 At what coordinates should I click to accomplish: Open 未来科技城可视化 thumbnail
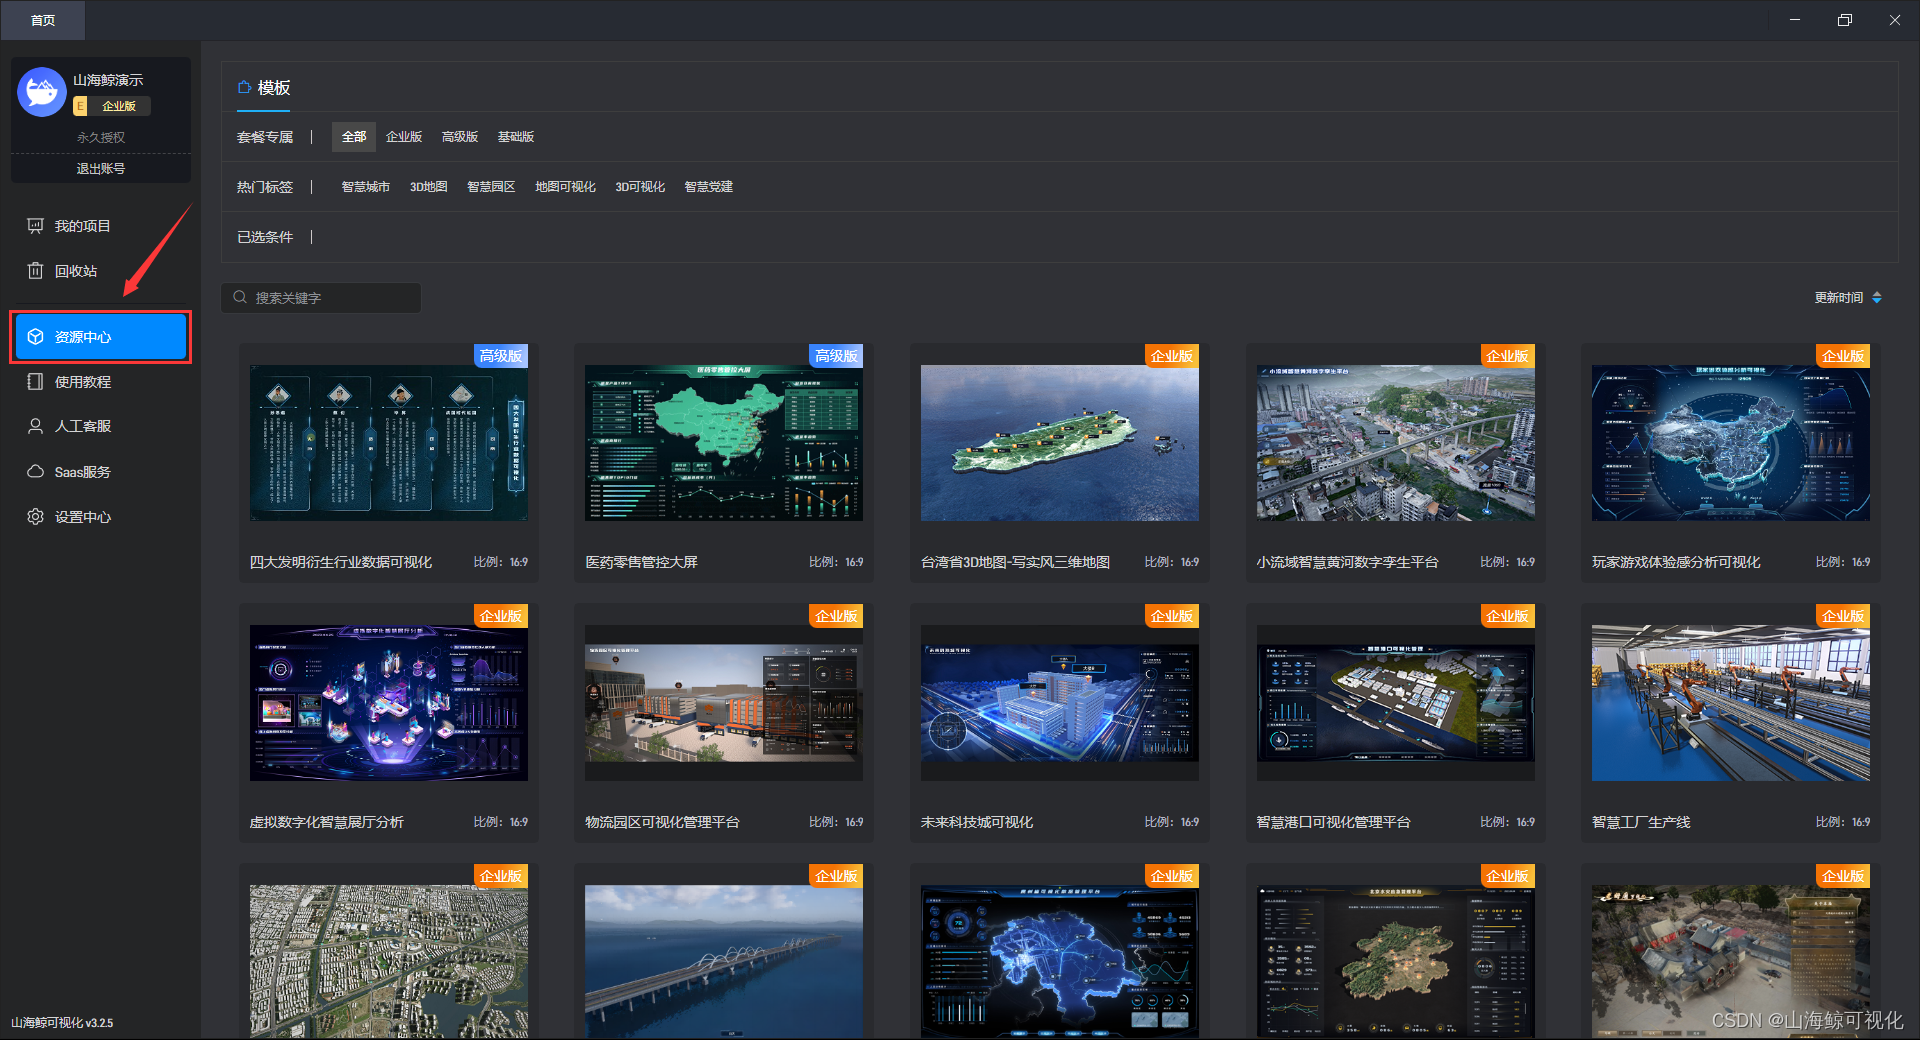click(x=1060, y=703)
